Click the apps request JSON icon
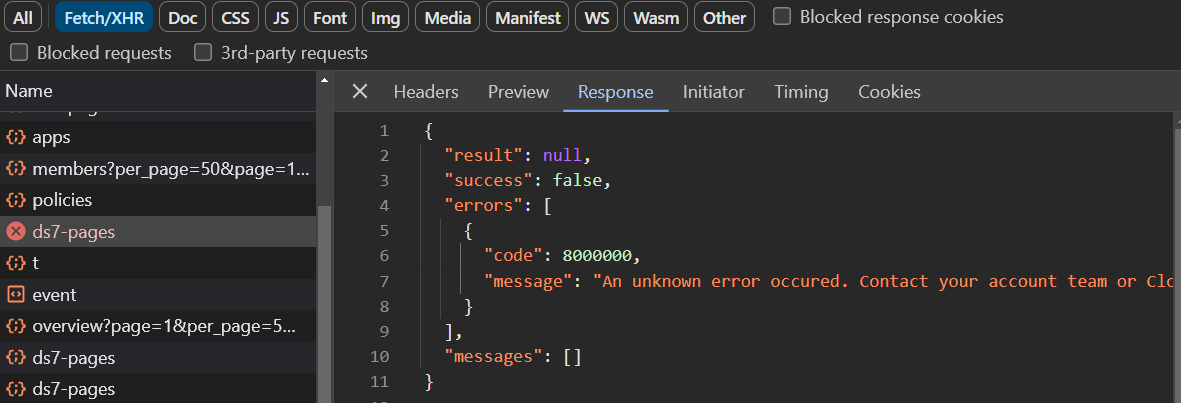The height and width of the screenshot is (403, 1181). [16, 137]
